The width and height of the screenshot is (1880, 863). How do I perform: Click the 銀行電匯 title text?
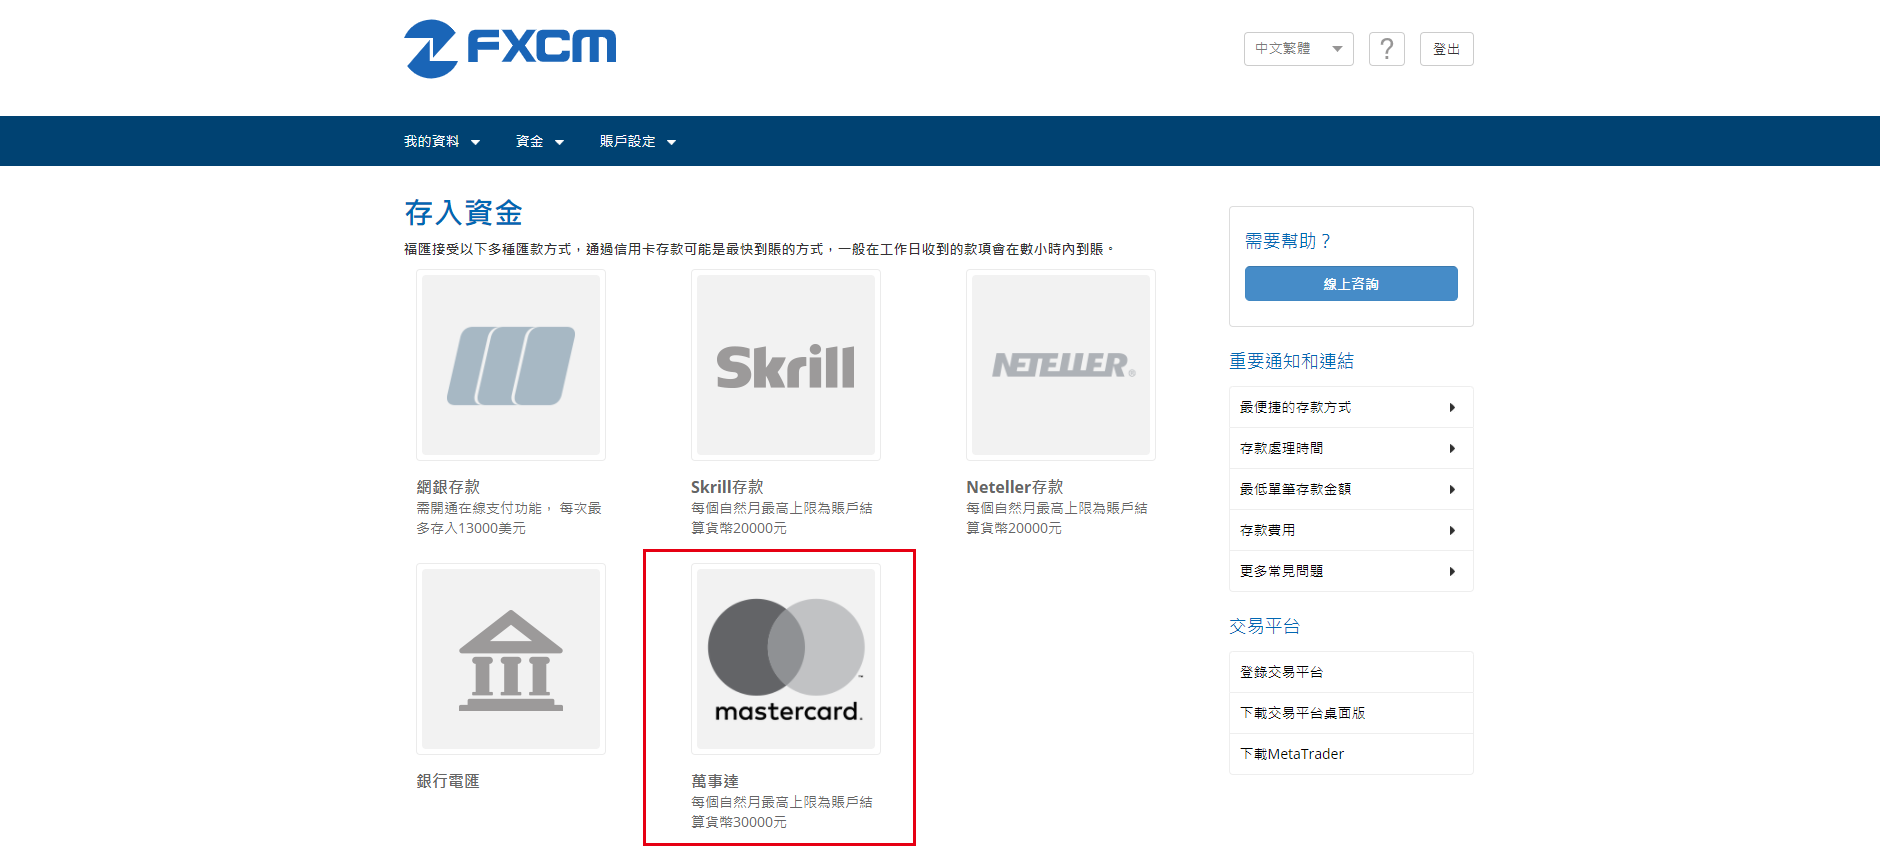pos(448,781)
